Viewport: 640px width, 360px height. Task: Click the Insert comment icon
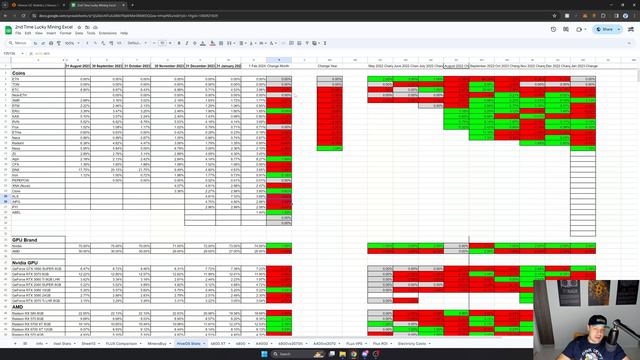(291, 43)
